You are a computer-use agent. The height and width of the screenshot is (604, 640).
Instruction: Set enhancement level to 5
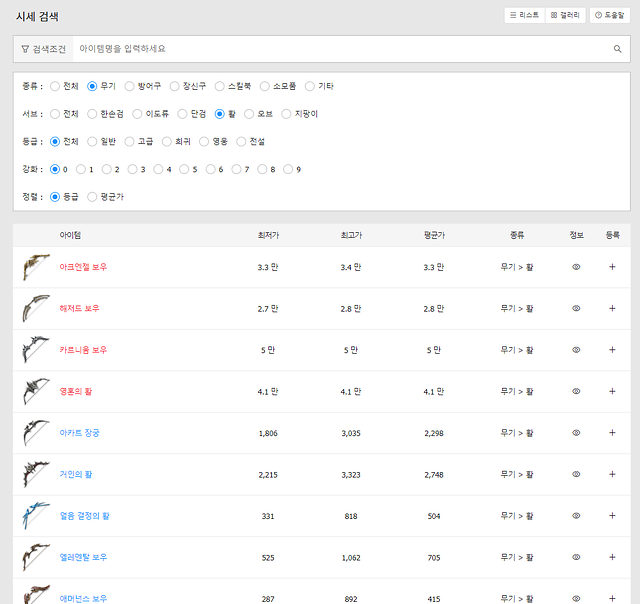(186, 169)
